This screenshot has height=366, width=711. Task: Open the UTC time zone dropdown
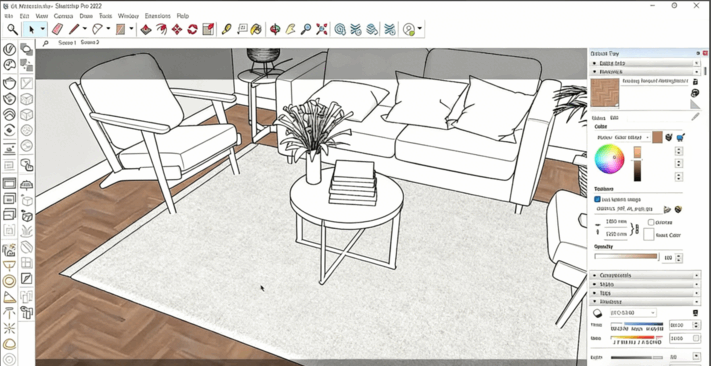point(633,312)
